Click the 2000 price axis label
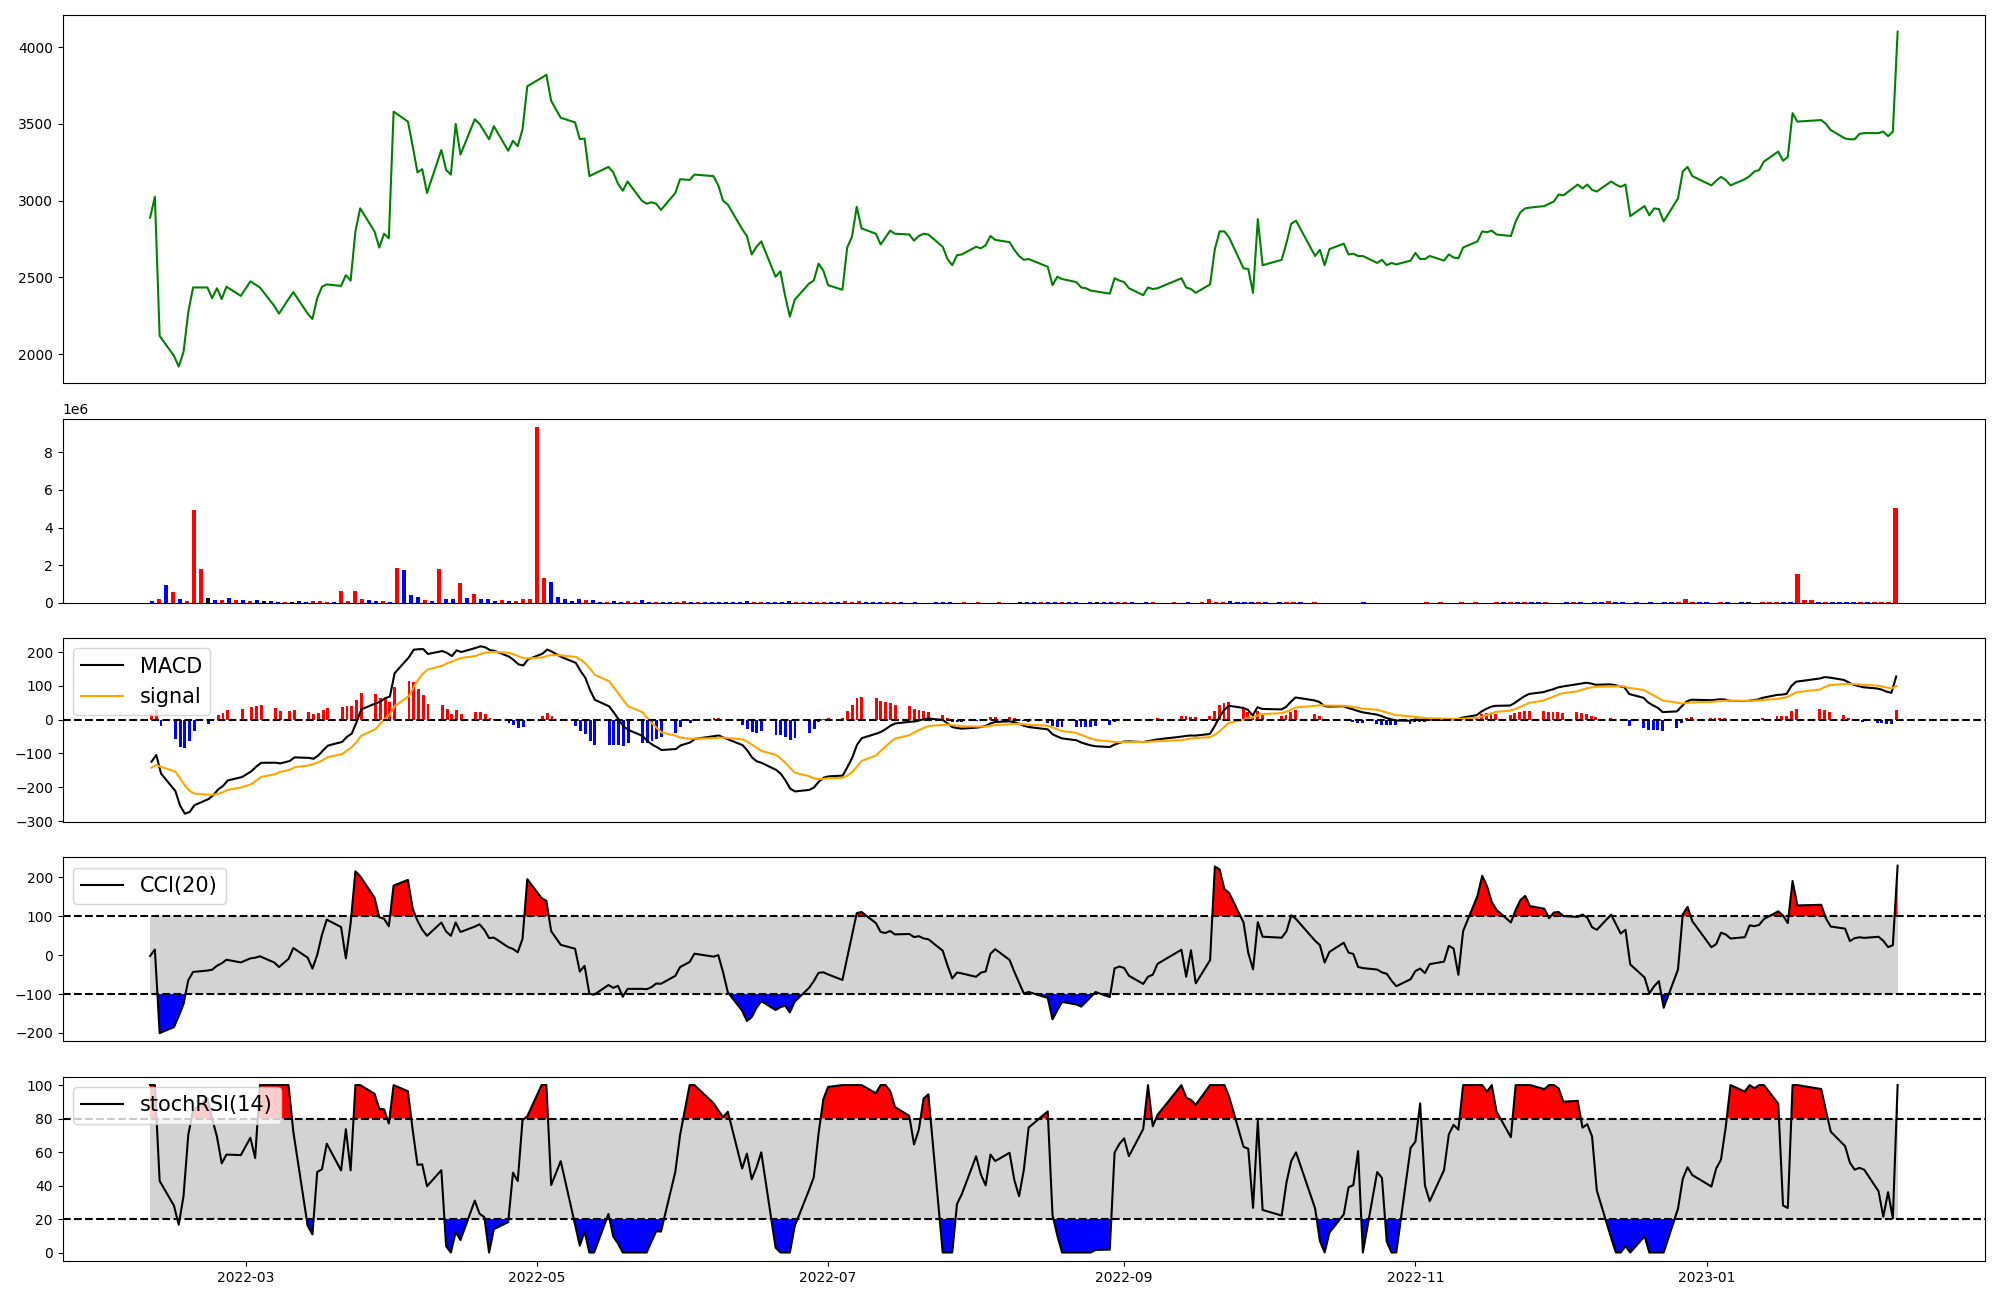Screen dimensions: 2000x1300 [x=35, y=355]
